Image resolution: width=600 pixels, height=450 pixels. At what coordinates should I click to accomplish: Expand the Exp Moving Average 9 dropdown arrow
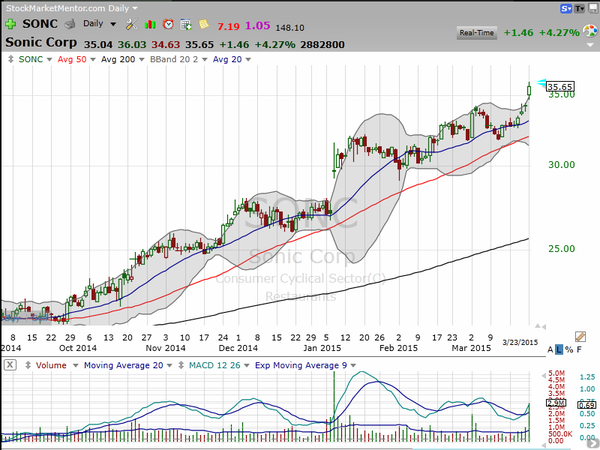(353, 366)
